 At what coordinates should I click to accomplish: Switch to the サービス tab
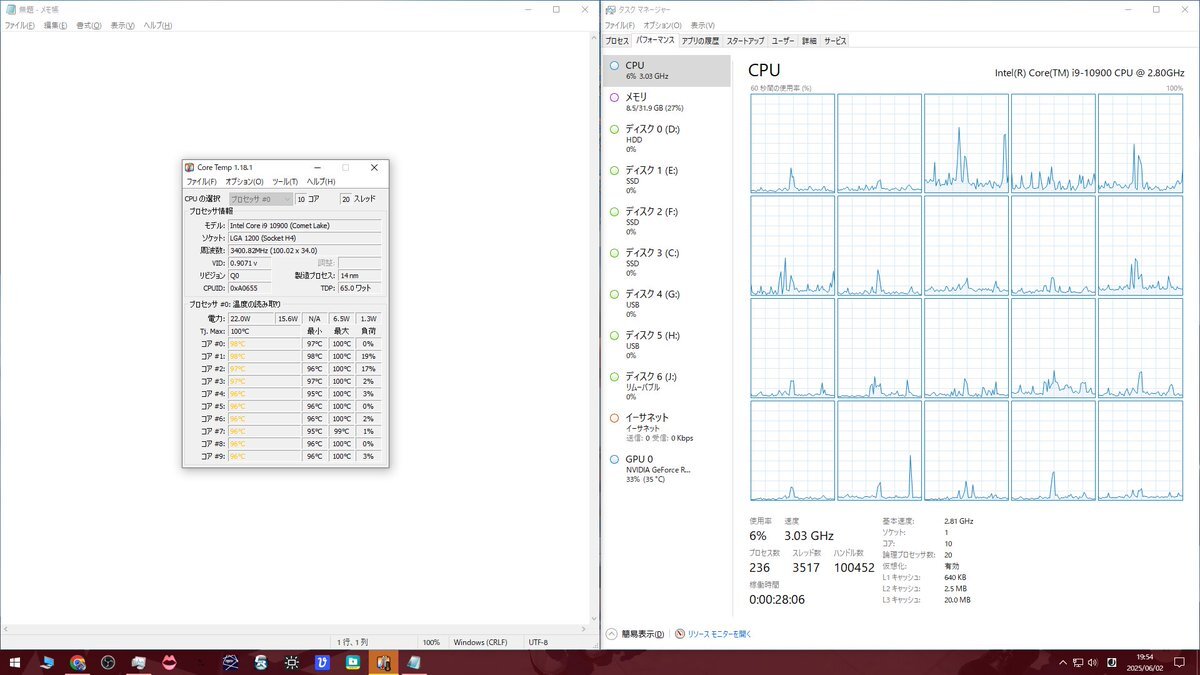tap(835, 41)
